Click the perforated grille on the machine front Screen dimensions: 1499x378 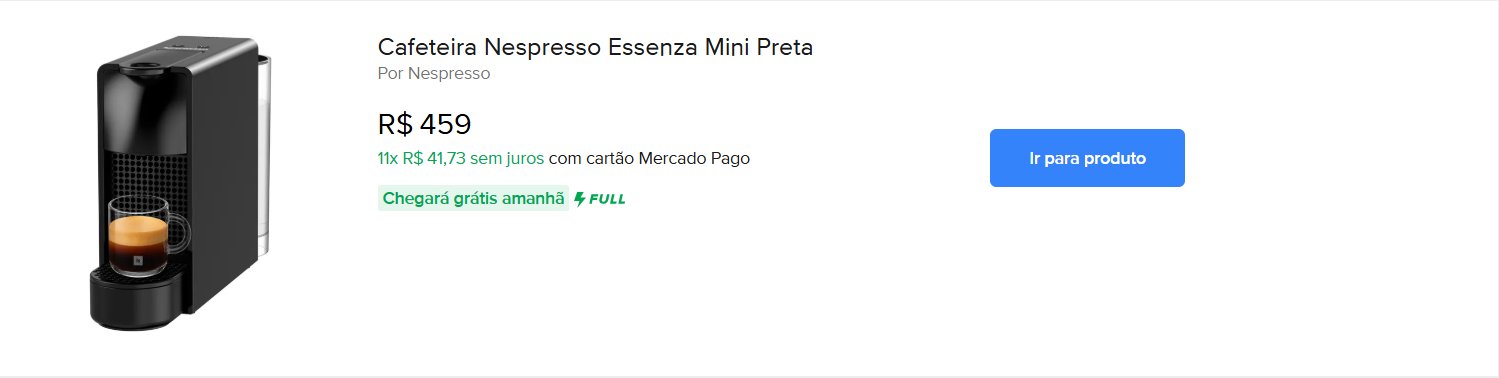click(148, 176)
